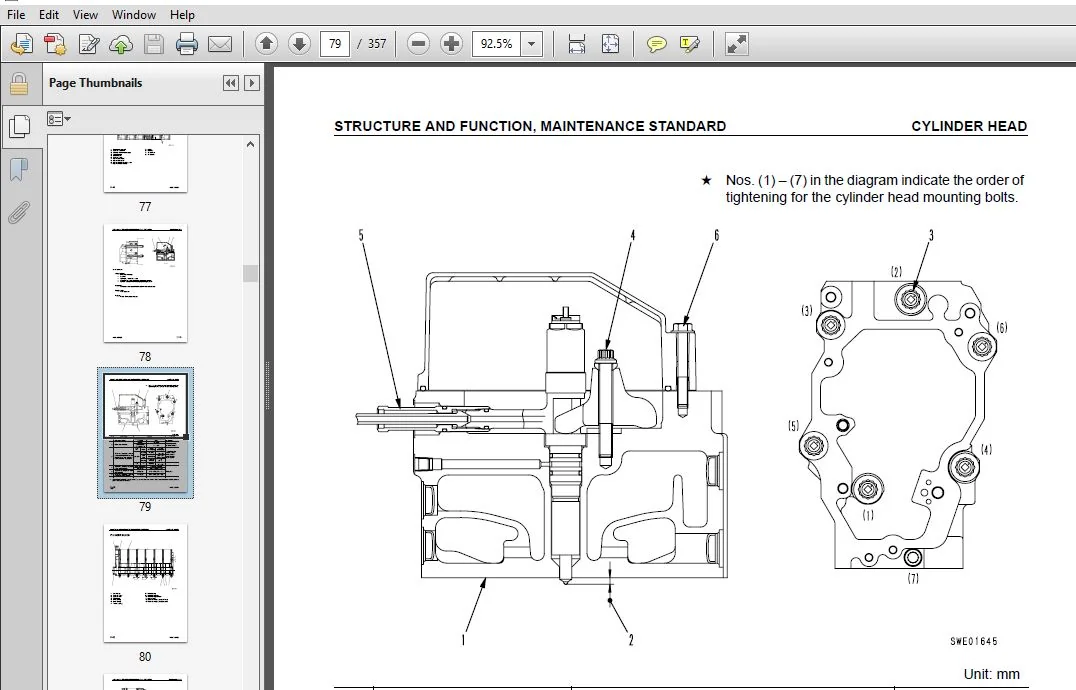Open the thumbnails options dropdown menu

tap(59, 119)
